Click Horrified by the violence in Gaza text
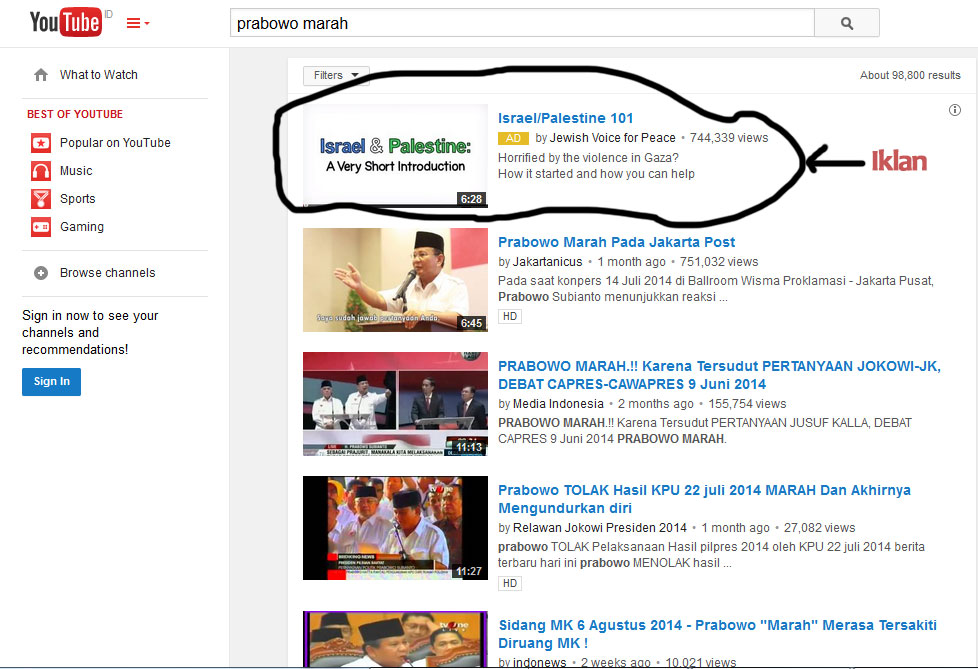The height and width of the screenshot is (669, 978). [588, 158]
